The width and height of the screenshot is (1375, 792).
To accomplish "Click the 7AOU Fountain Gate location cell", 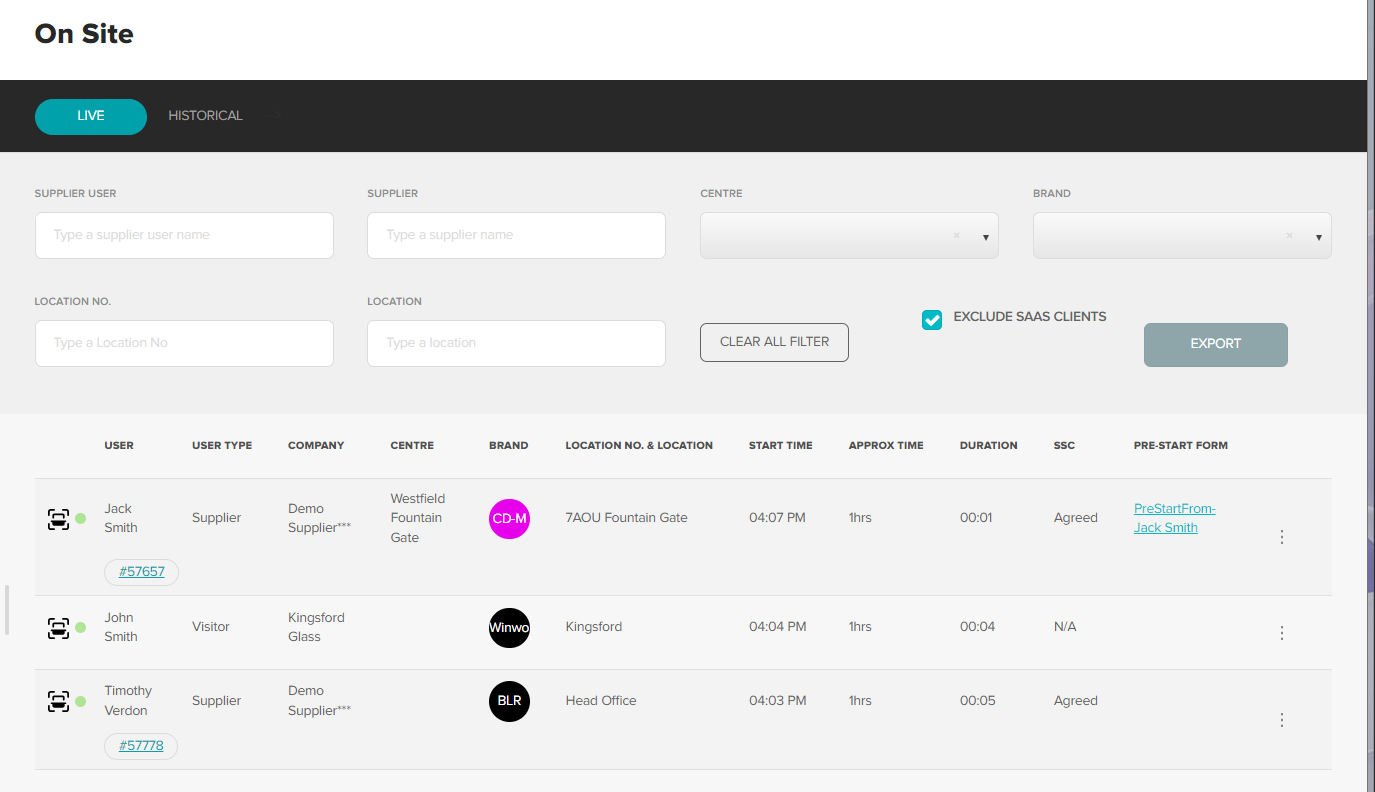I will 627,518.
